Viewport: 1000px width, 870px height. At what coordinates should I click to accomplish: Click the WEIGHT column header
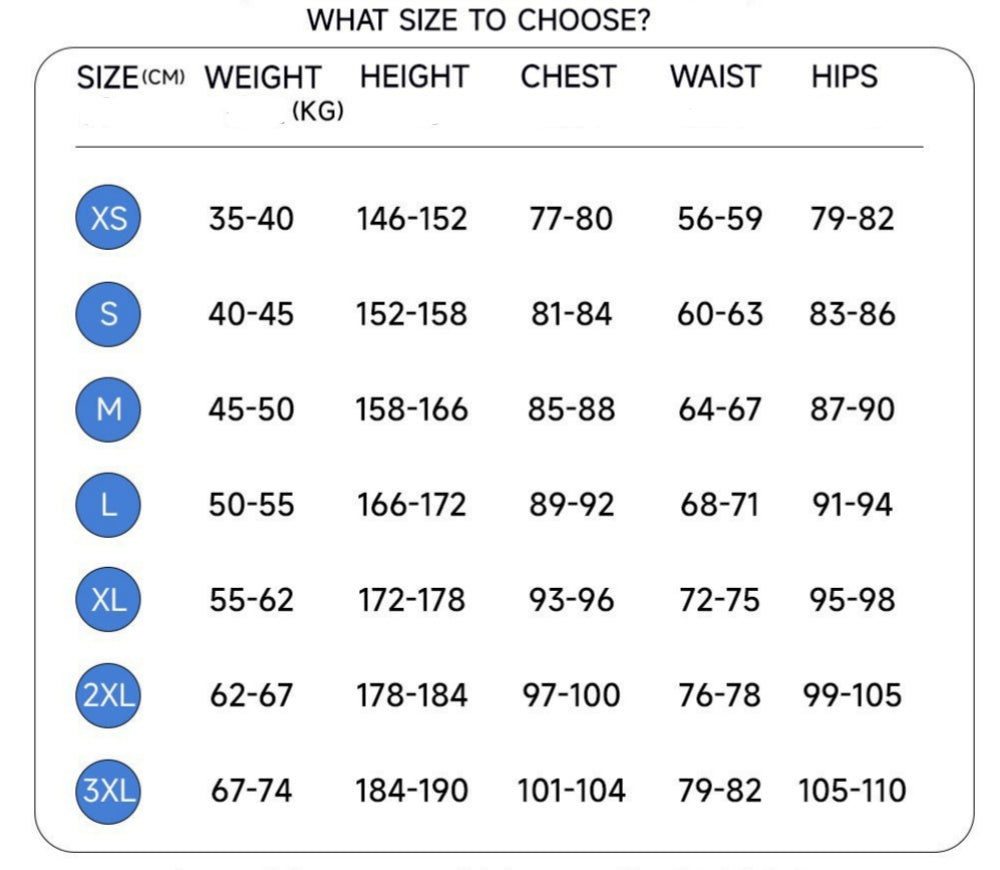[263, 78]
